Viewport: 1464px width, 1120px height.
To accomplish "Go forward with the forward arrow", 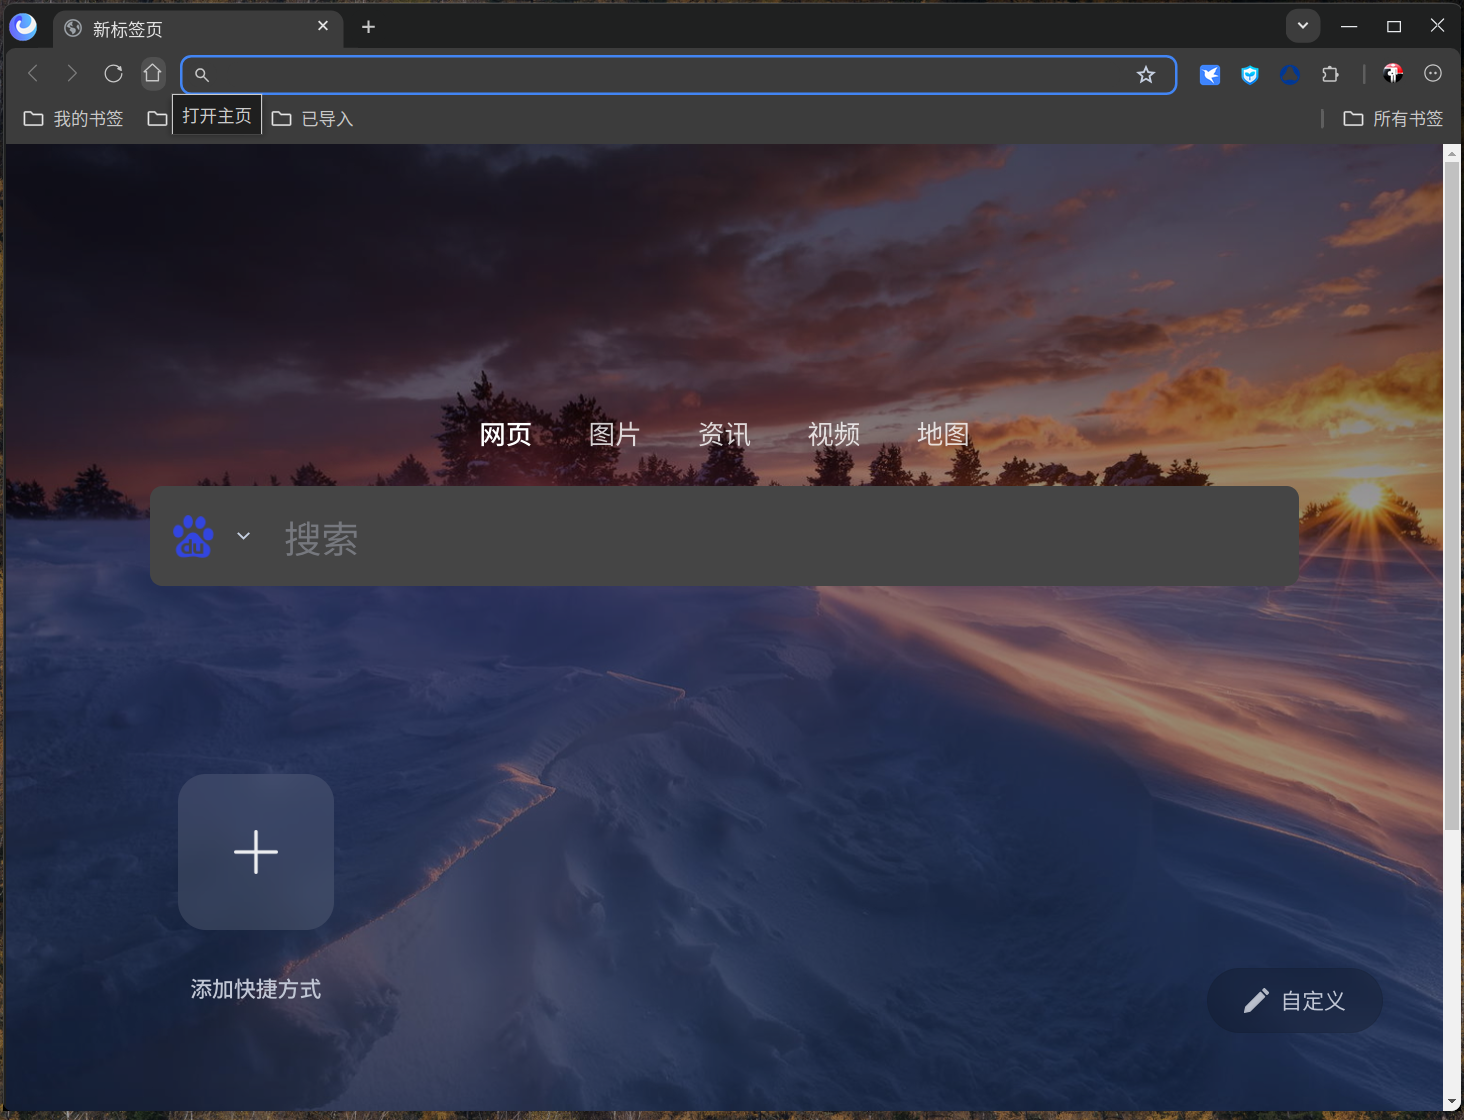I will 72,73.
